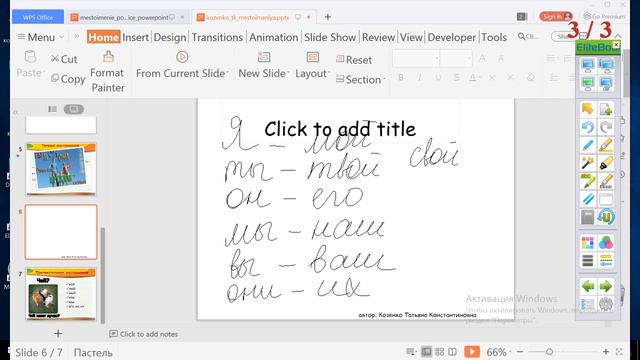Switch to the Transitions tab
Image resolution: width=640 pixels, height=360 pixels.
tap(217, 37)
